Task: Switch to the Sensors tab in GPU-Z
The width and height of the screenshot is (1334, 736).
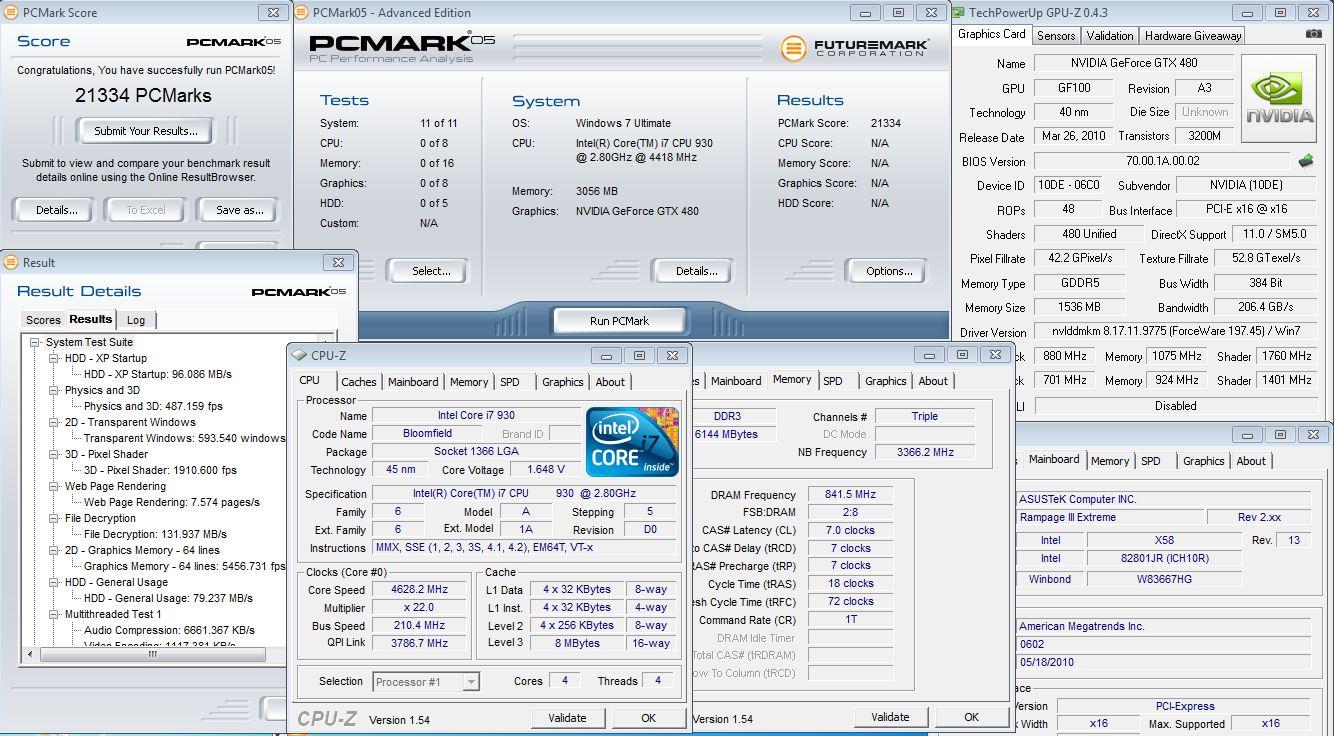Action: tap(1056, 35)
